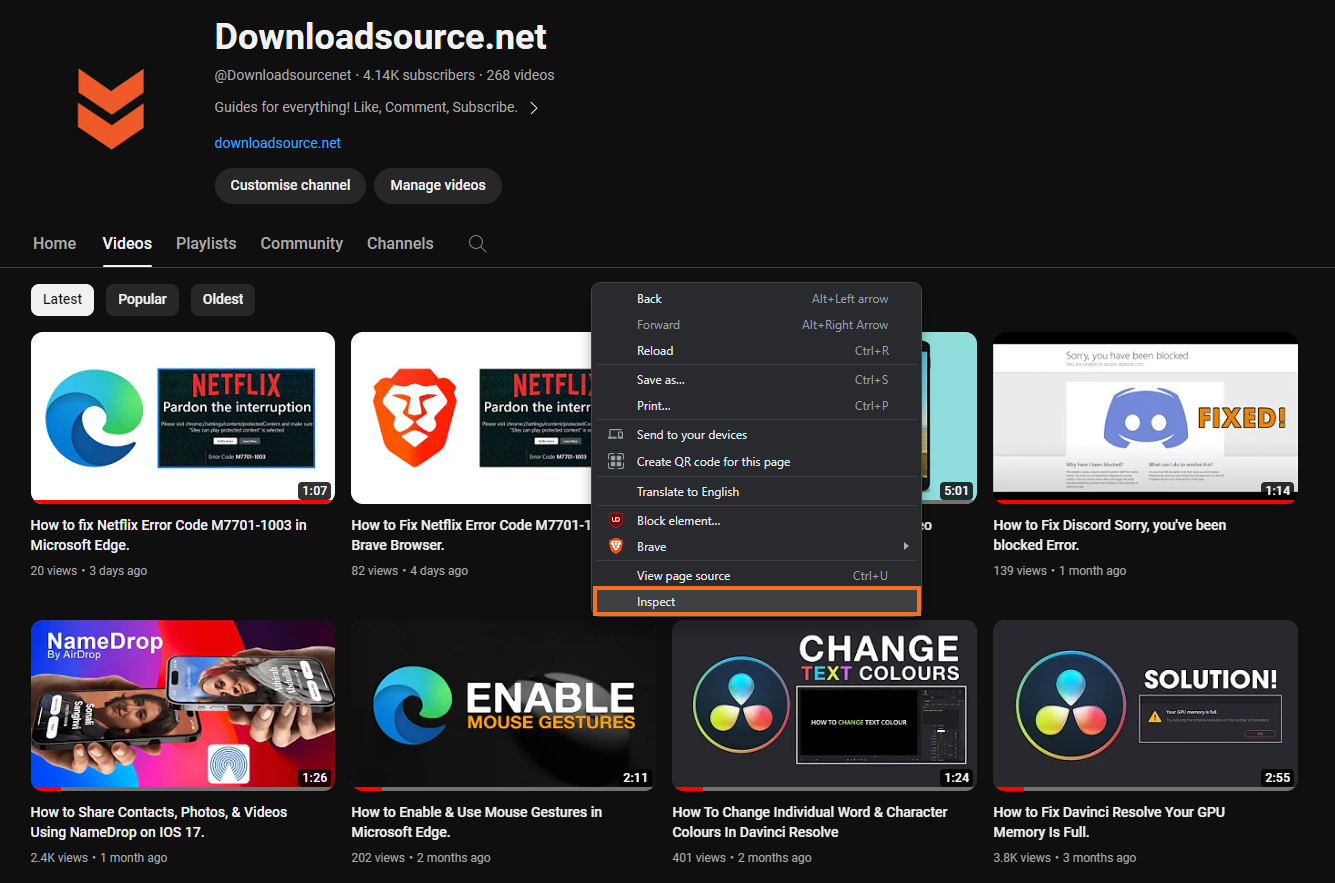Open the Change Text Colours video thumbnail
The width and height of the screenshot is (1335, 883).
click(x=824, y=705)
